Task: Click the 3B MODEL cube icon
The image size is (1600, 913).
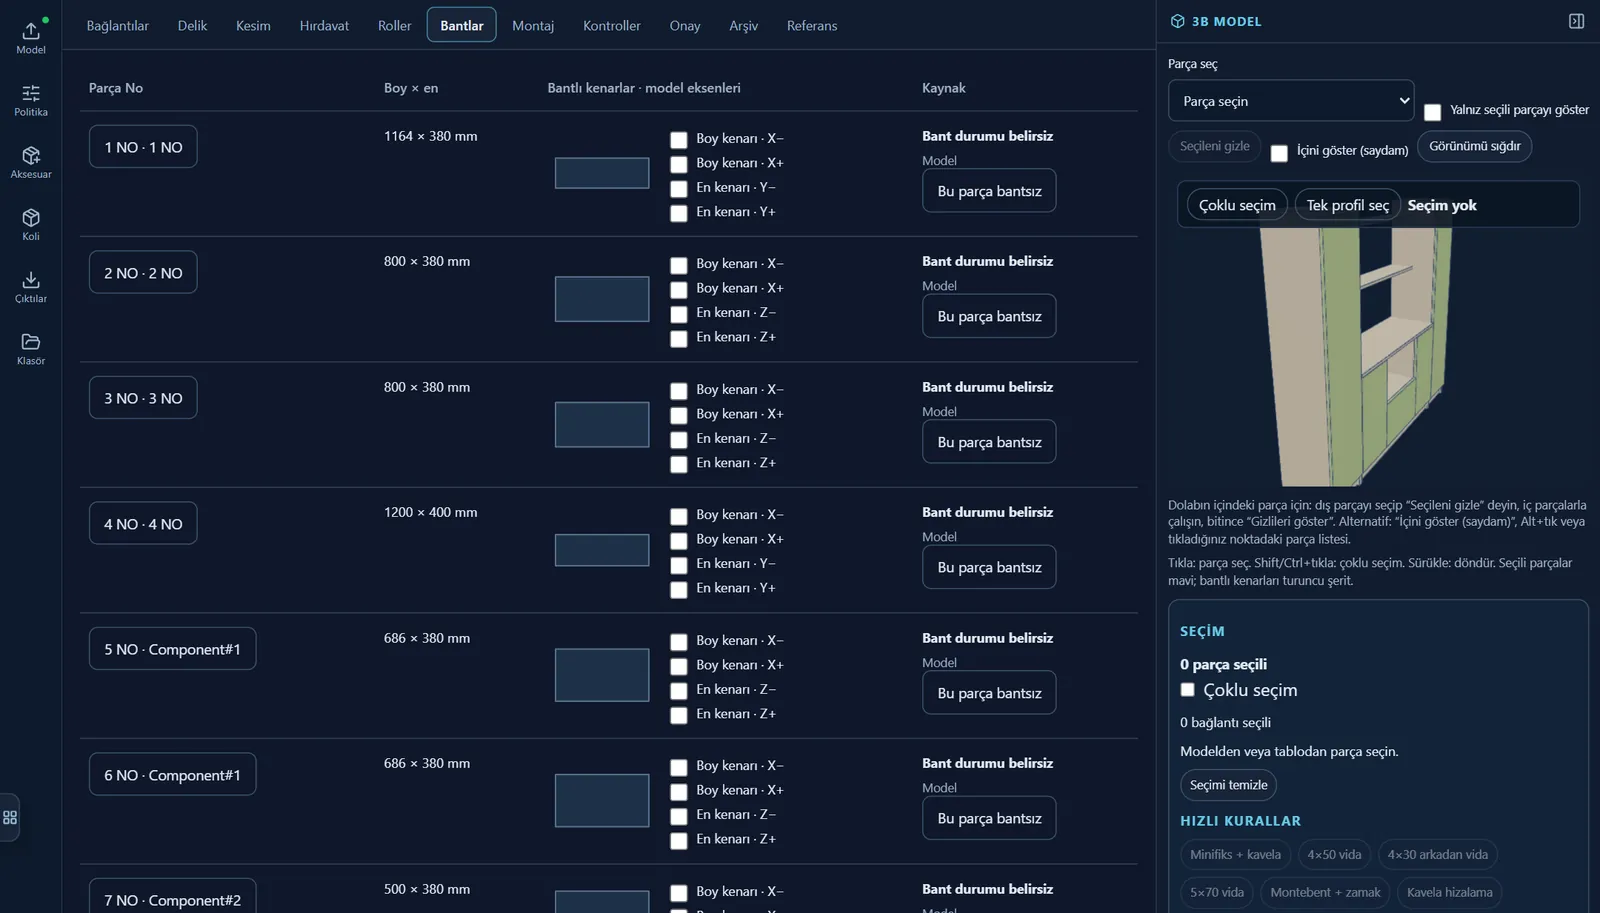Action: [1177, 21]
